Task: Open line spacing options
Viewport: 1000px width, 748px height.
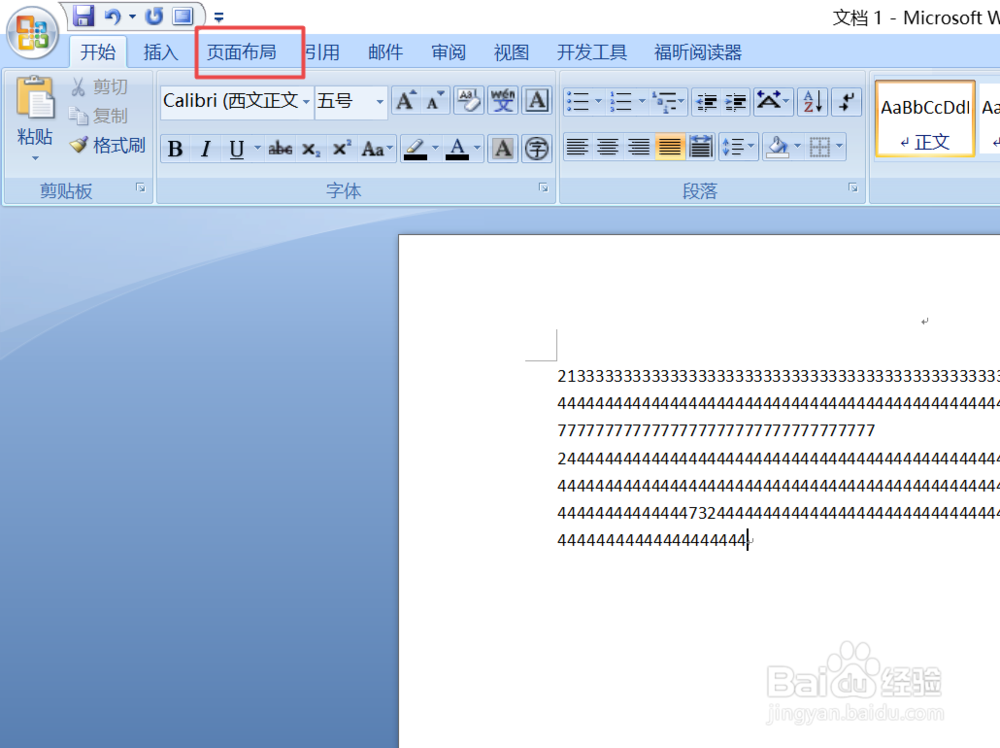Action: pyautogui.click(x=738, y=148)
